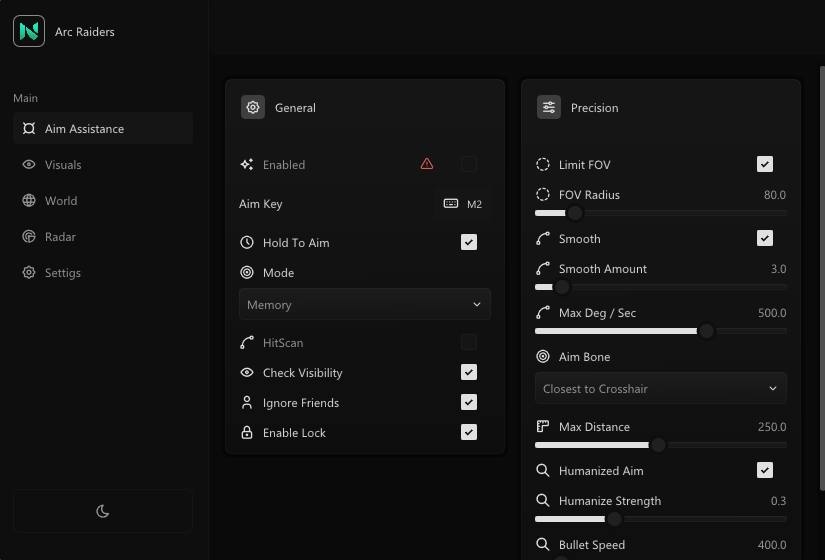Open the Mode dropdown showing Memory

point(364,305)
